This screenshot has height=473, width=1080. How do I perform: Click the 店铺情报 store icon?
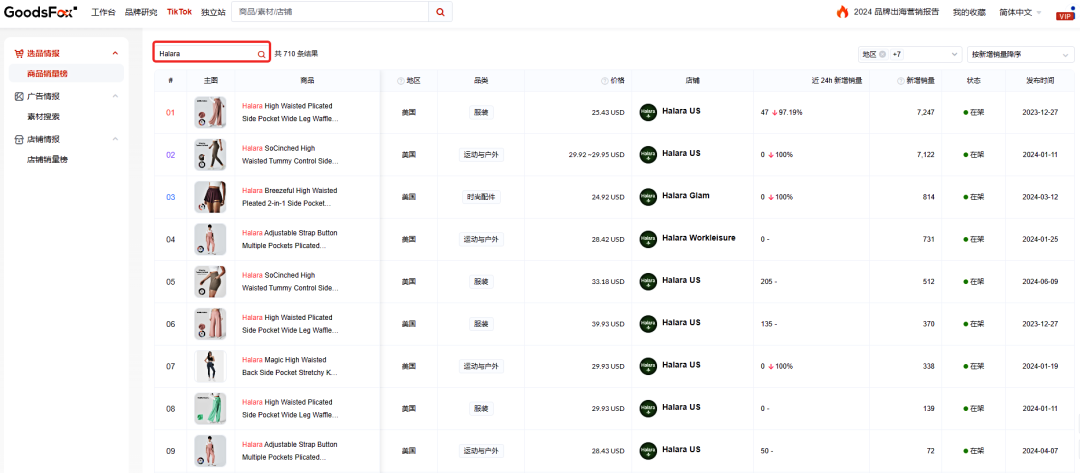pos(19,139)
